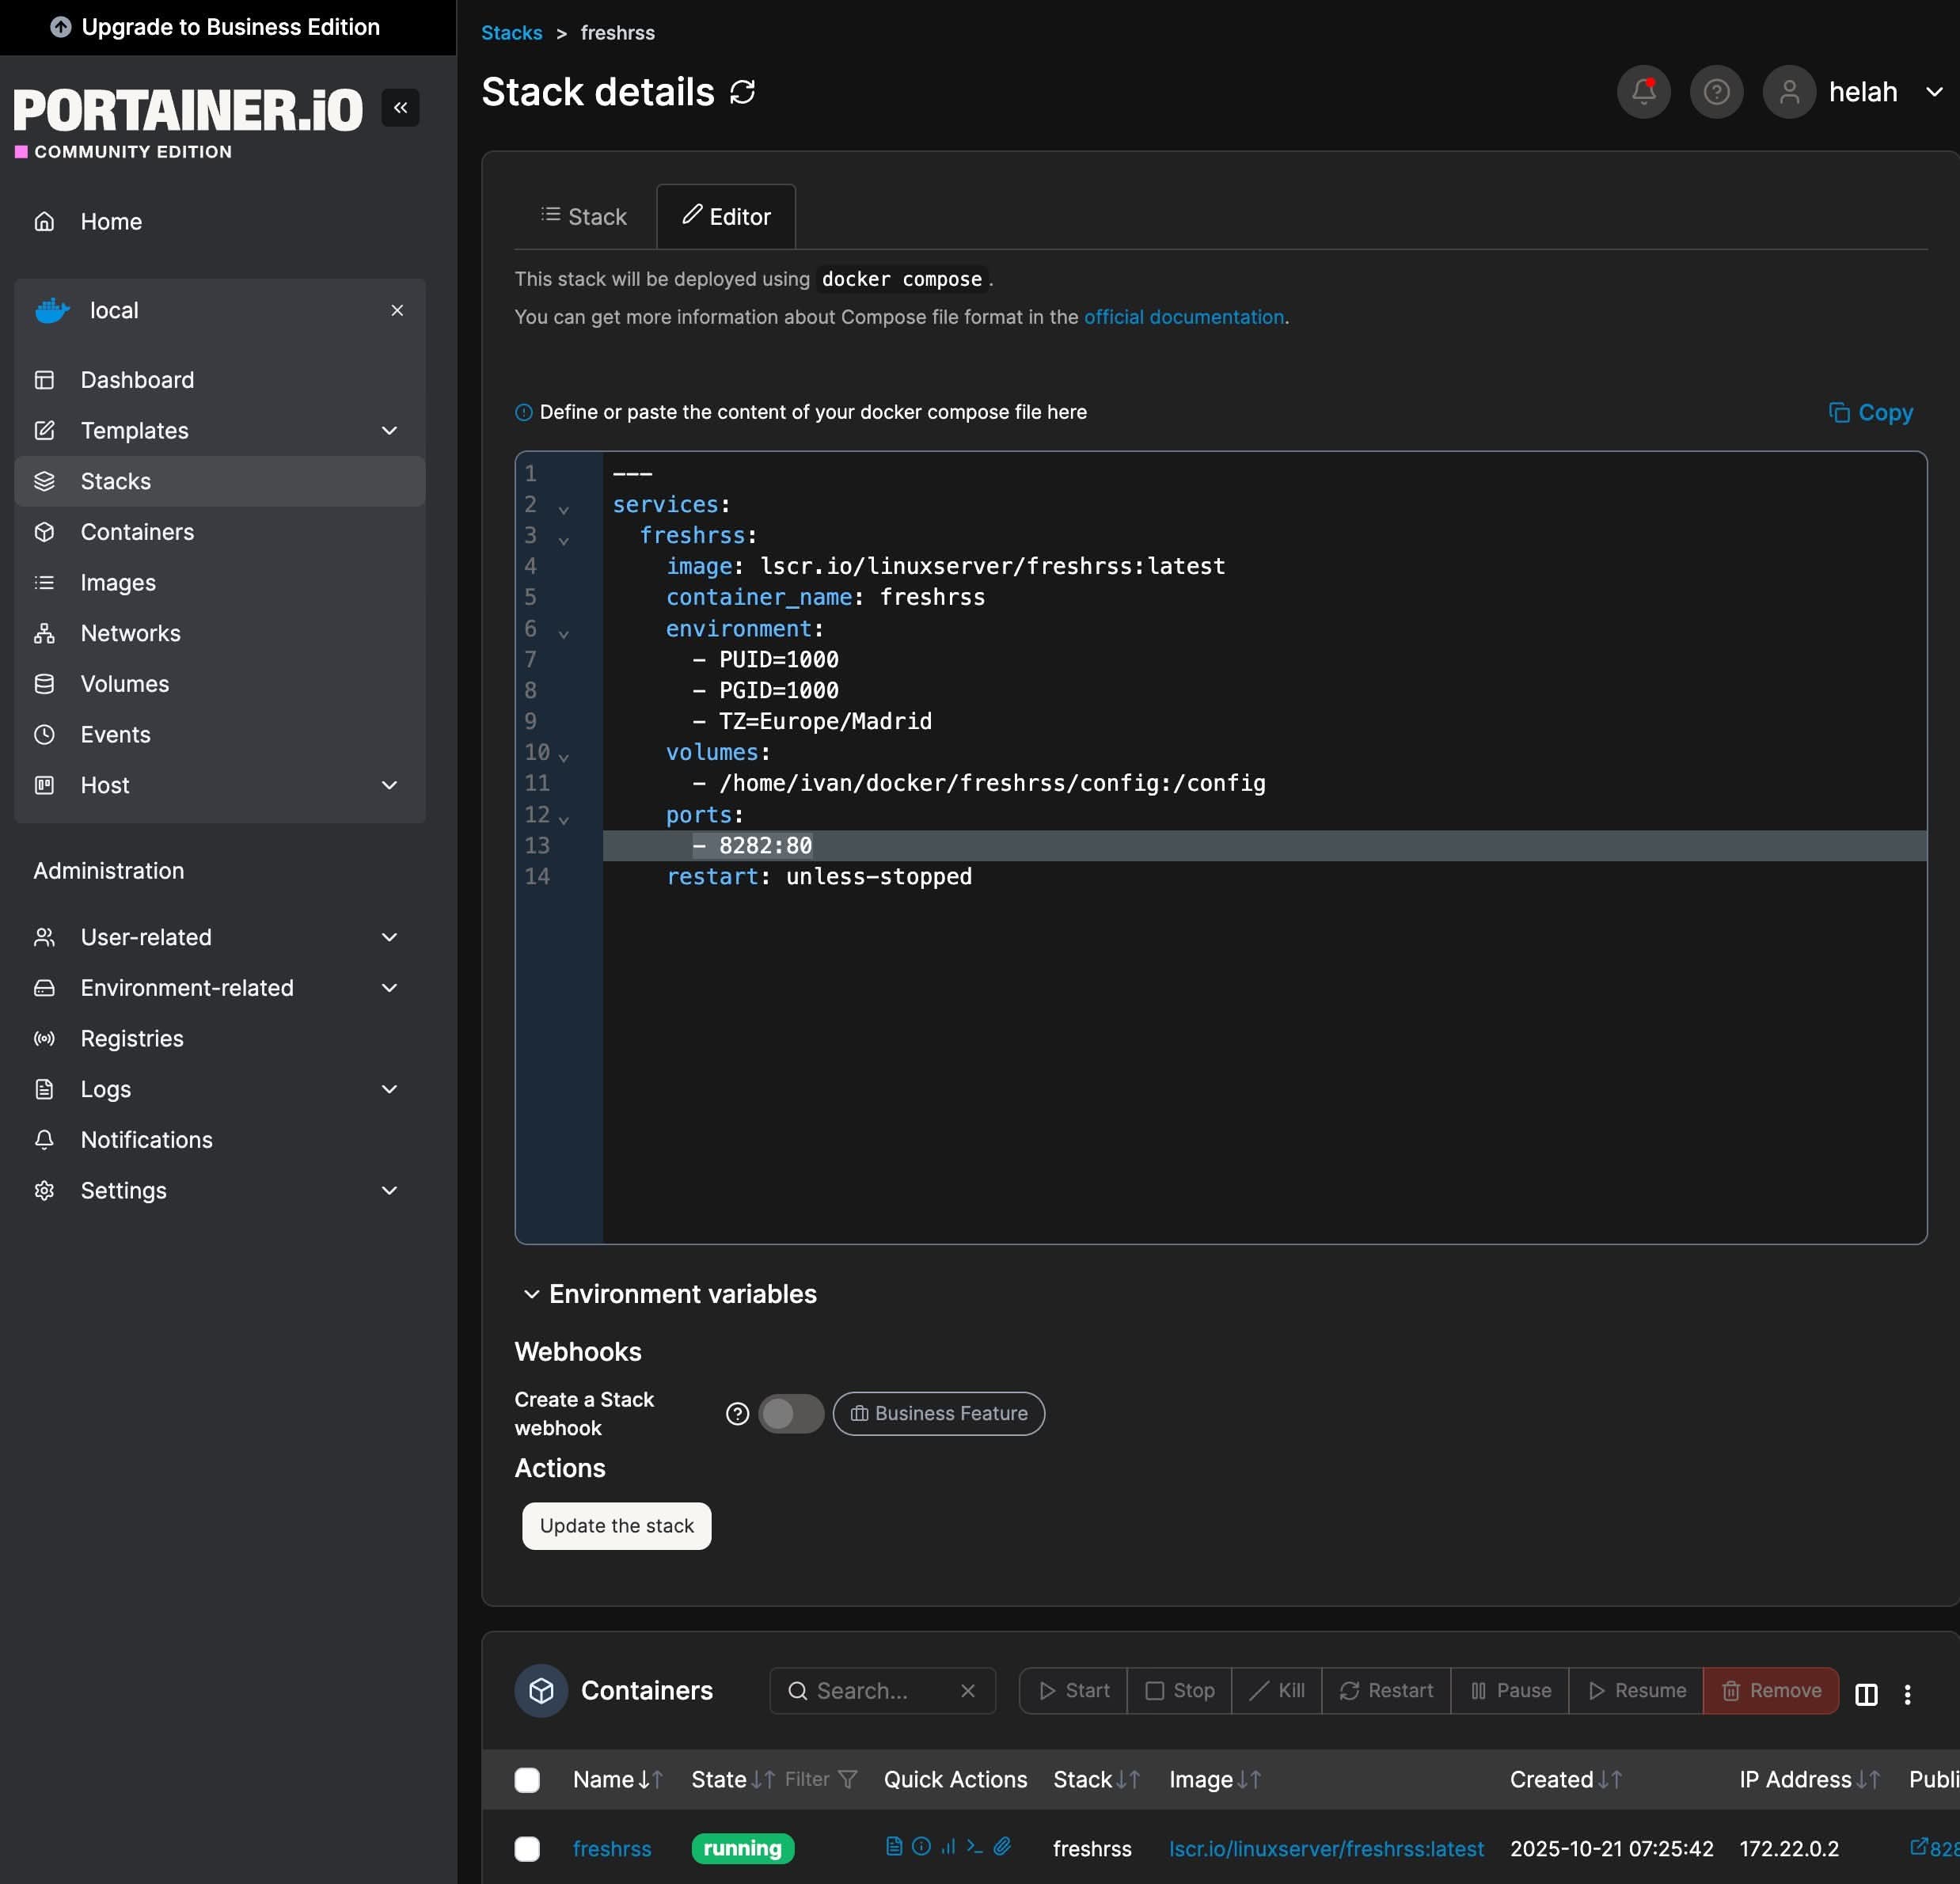Image resolution: width=1960 pixels, height=1884 pixels.
Task: Open the official documentation link
Action: click(x=1183, y=317)
